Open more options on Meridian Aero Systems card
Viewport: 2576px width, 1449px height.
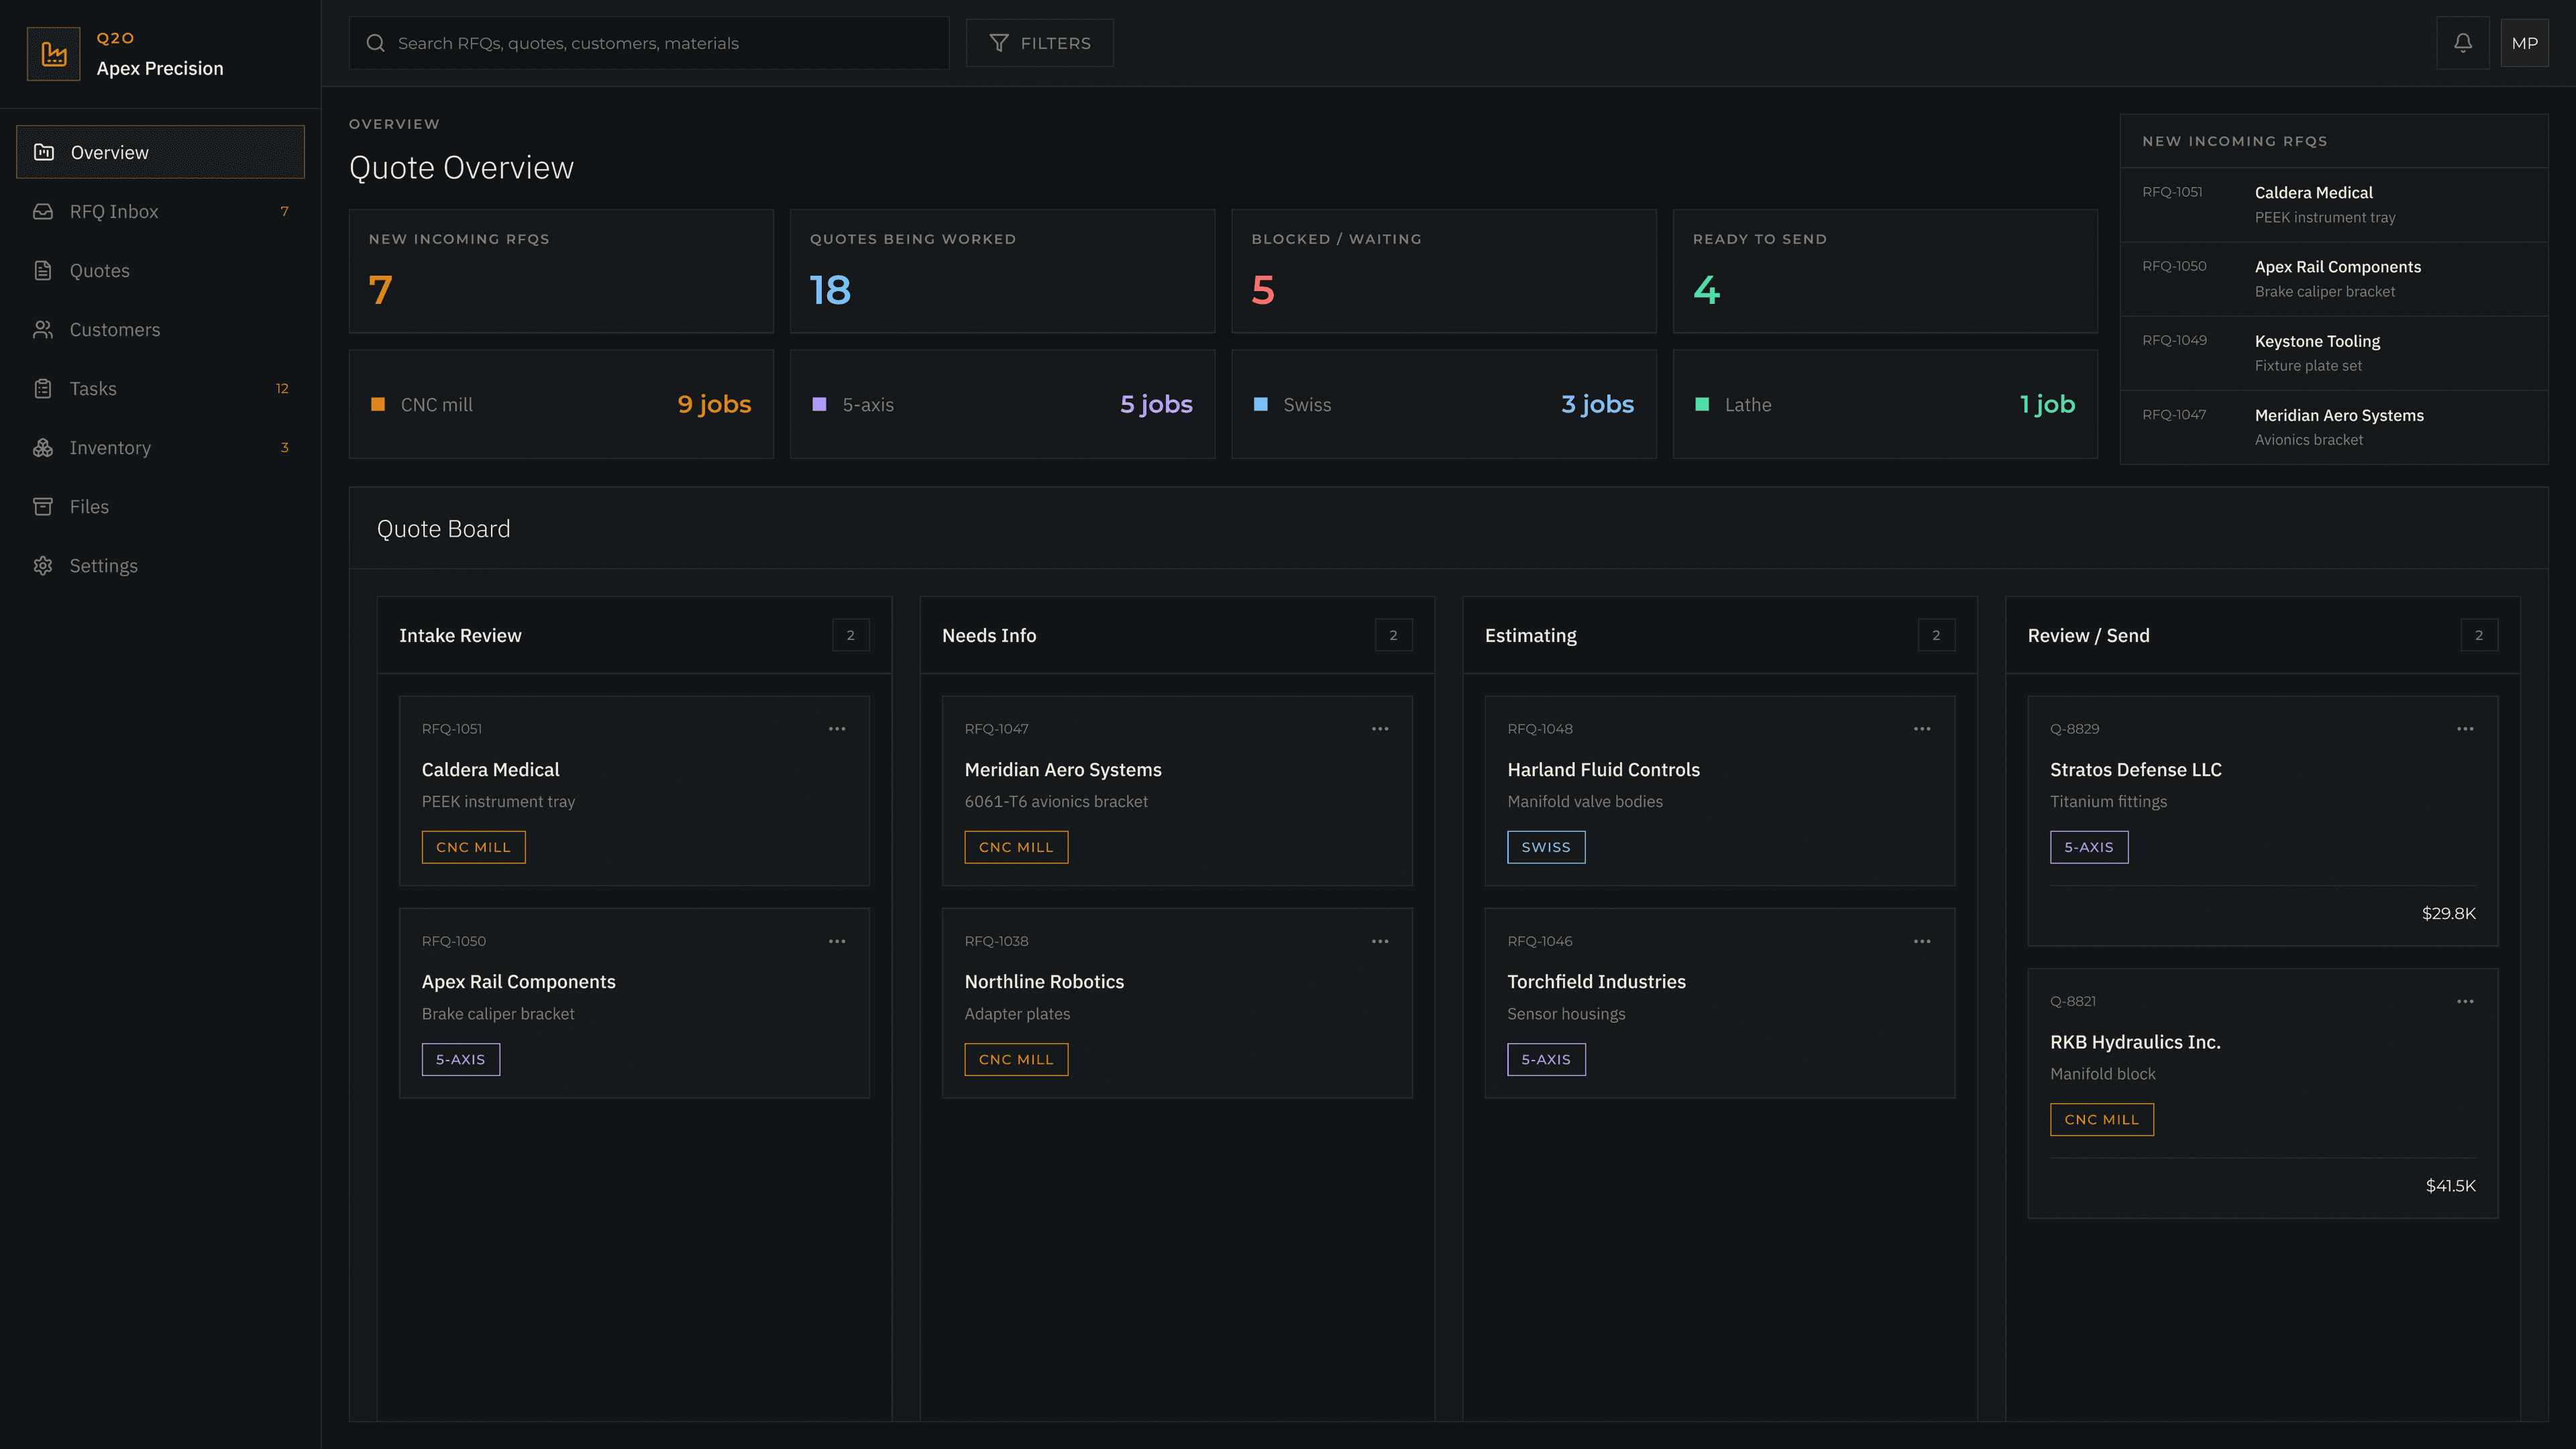pyautogui.click(x=1380, y=729)
